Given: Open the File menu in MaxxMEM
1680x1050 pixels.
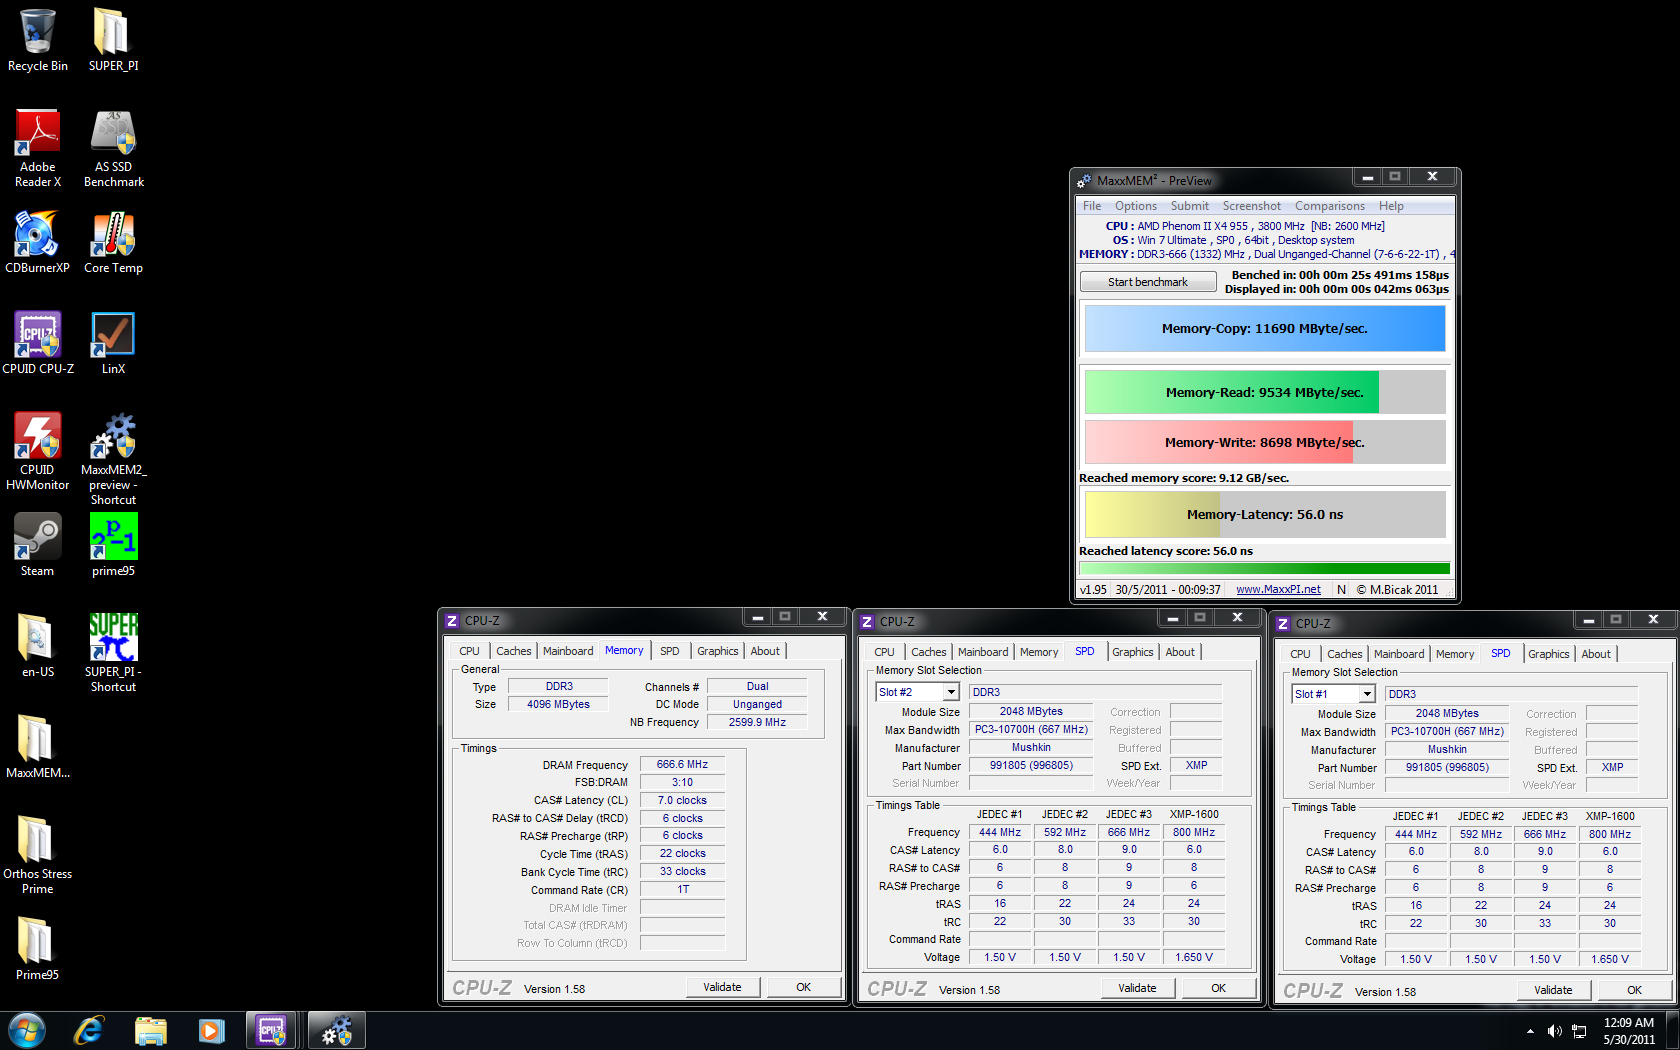Looking at the screenshot, I should coord(1092,206).
